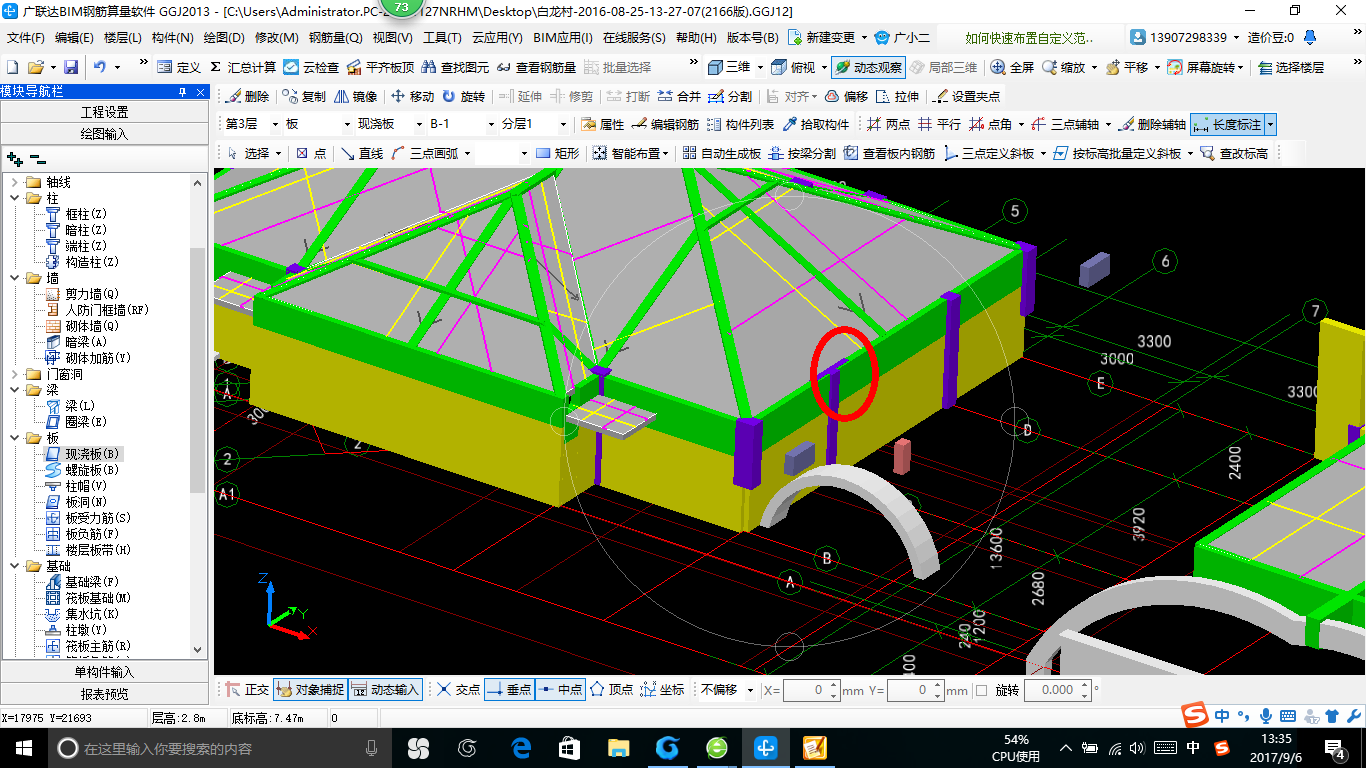Image resolution: width=1366 pixels, height=768 pixels.
Task: Click 偏移 offset tool
Action: point(846,96)
